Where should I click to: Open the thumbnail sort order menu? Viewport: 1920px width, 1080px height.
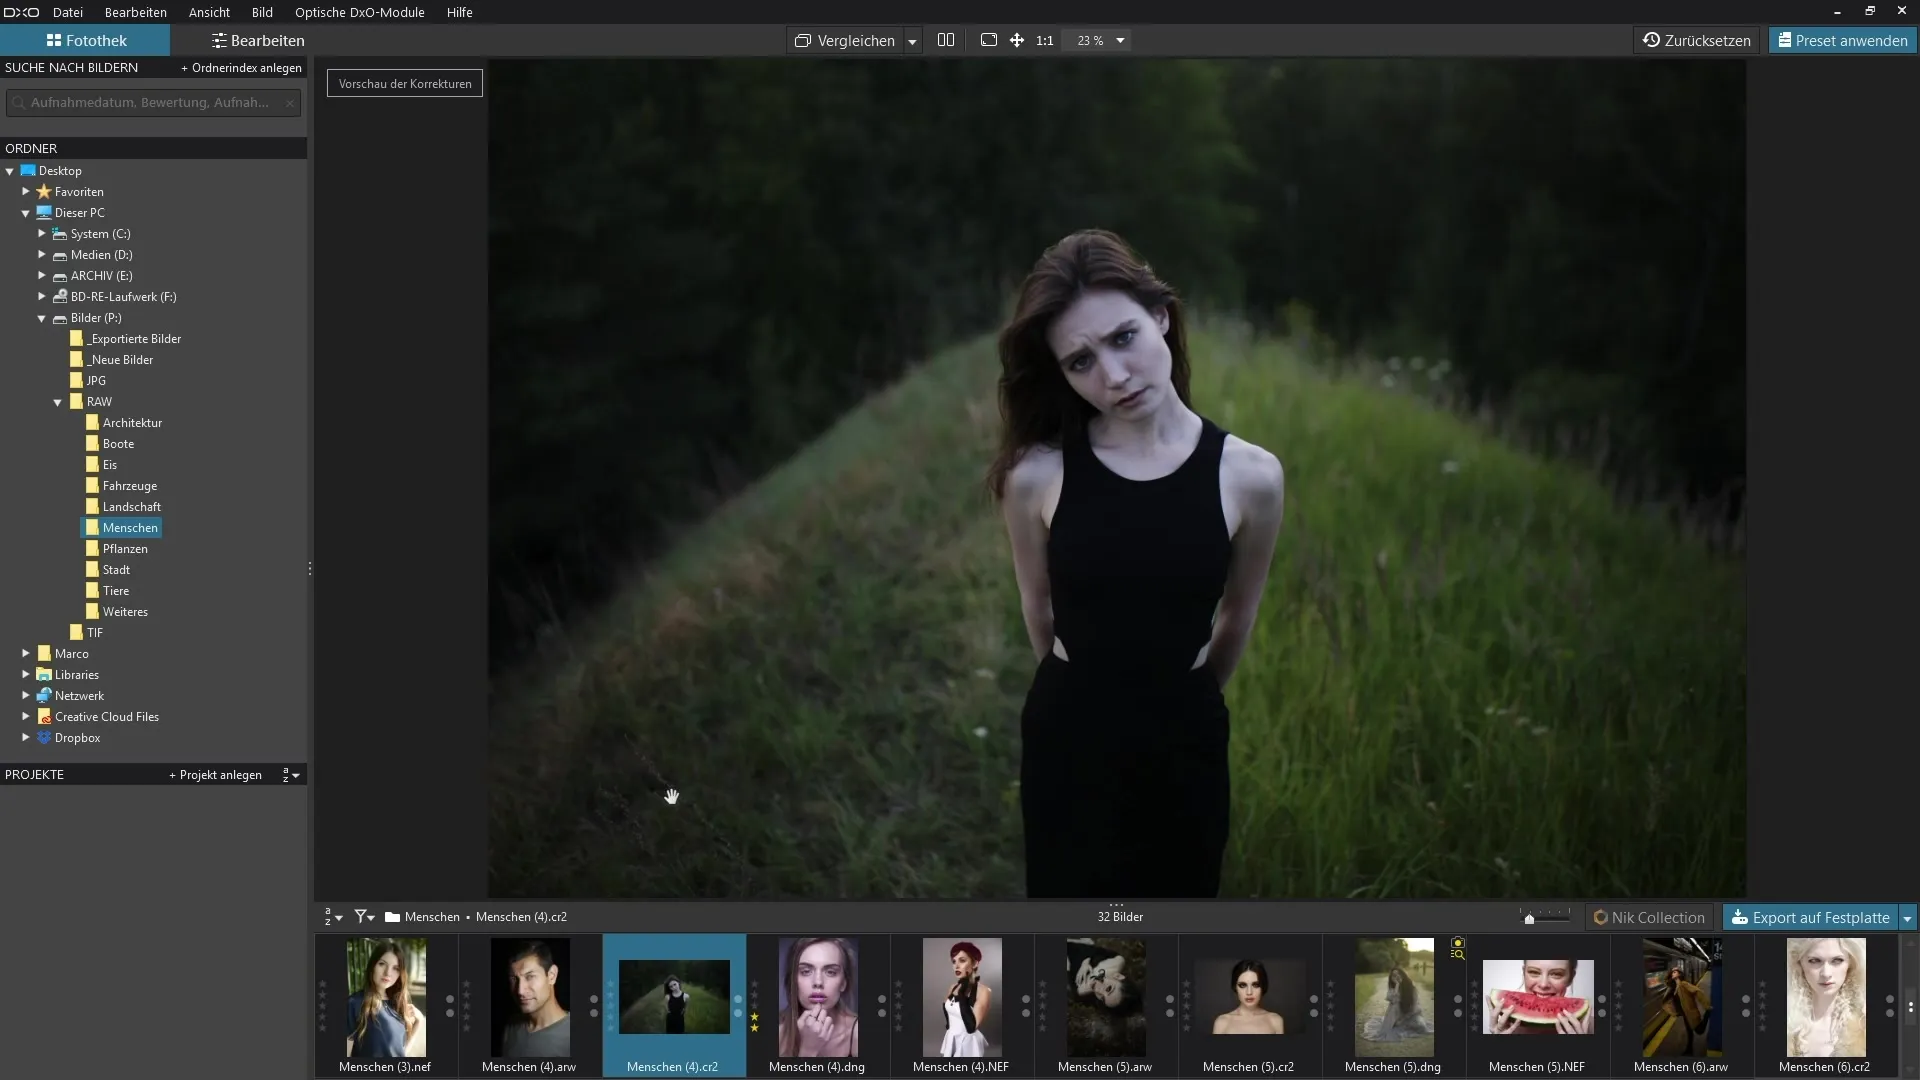[x=333, y=917]
